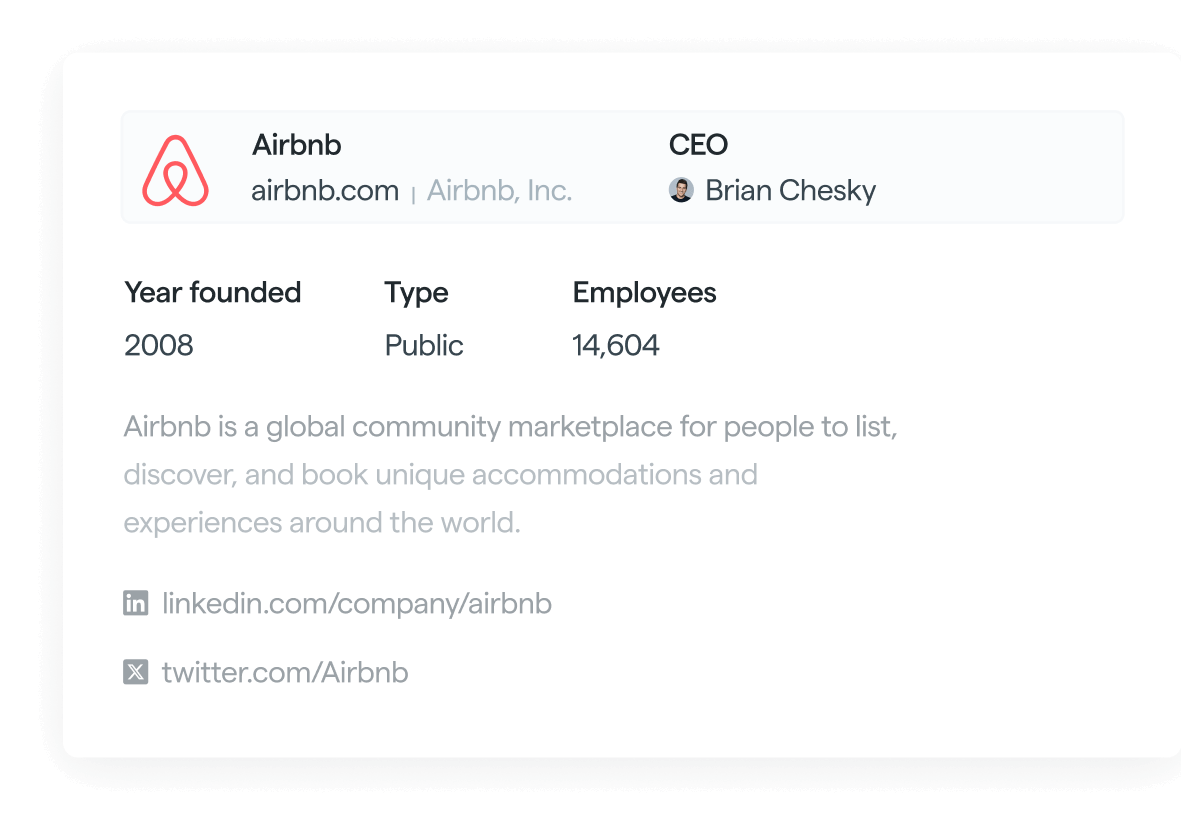Image resolution: width=1181 pixels, height=827 pixels.
Task: Select the 2008 founding year value
Action: 159,345
